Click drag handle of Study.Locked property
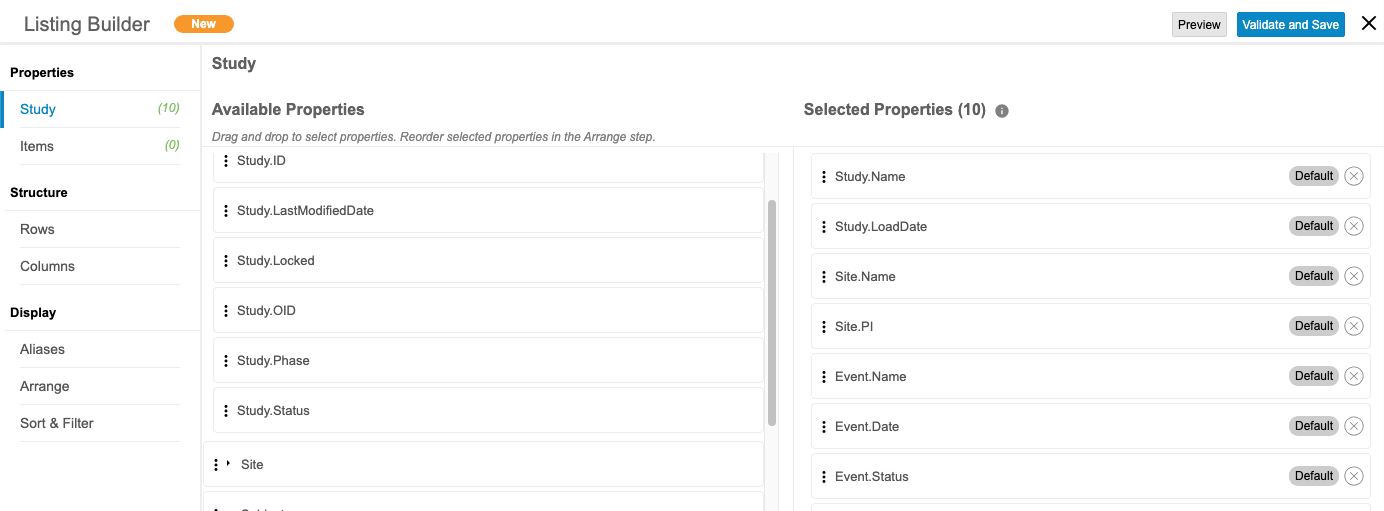Screen dimensions: 1384x511 pyautogui.click(x=226, y=261)
